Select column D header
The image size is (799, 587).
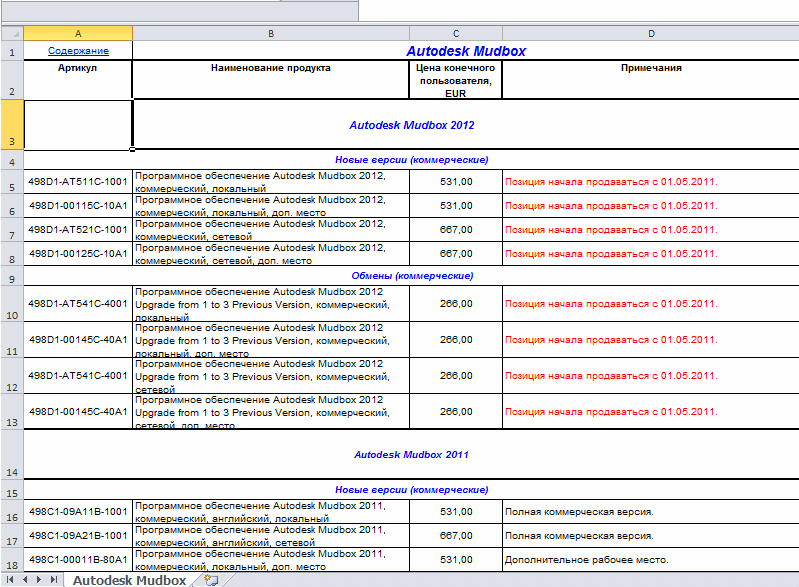click(x=651, y=34)
